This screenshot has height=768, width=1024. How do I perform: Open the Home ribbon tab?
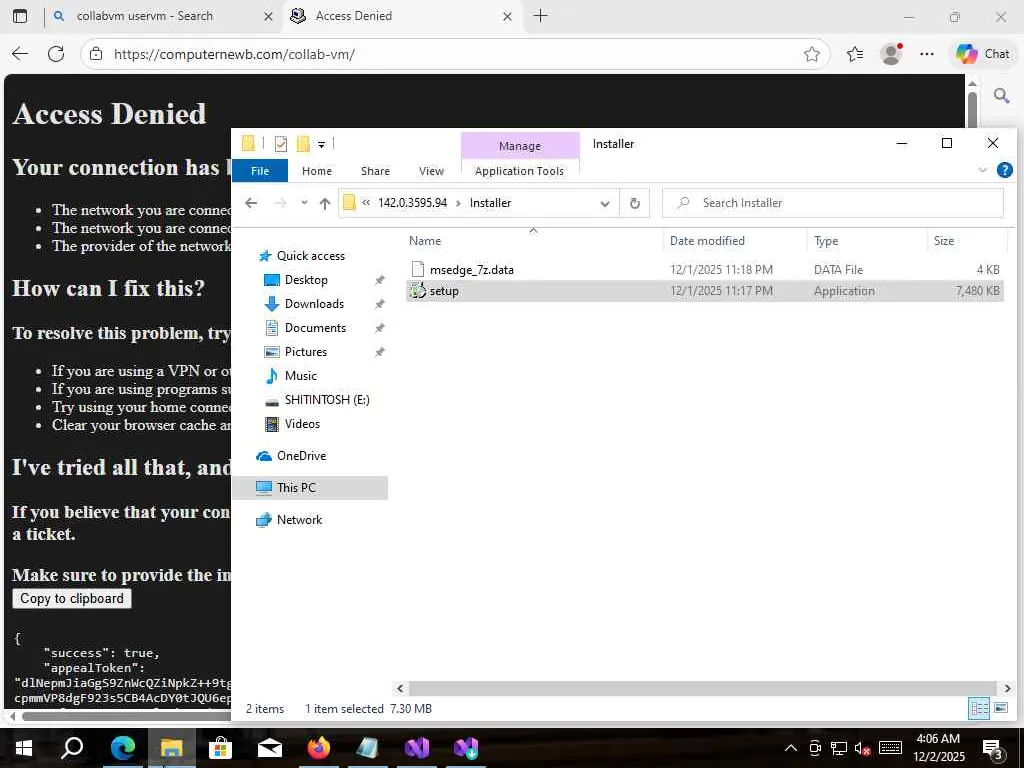tap(317, 171)
